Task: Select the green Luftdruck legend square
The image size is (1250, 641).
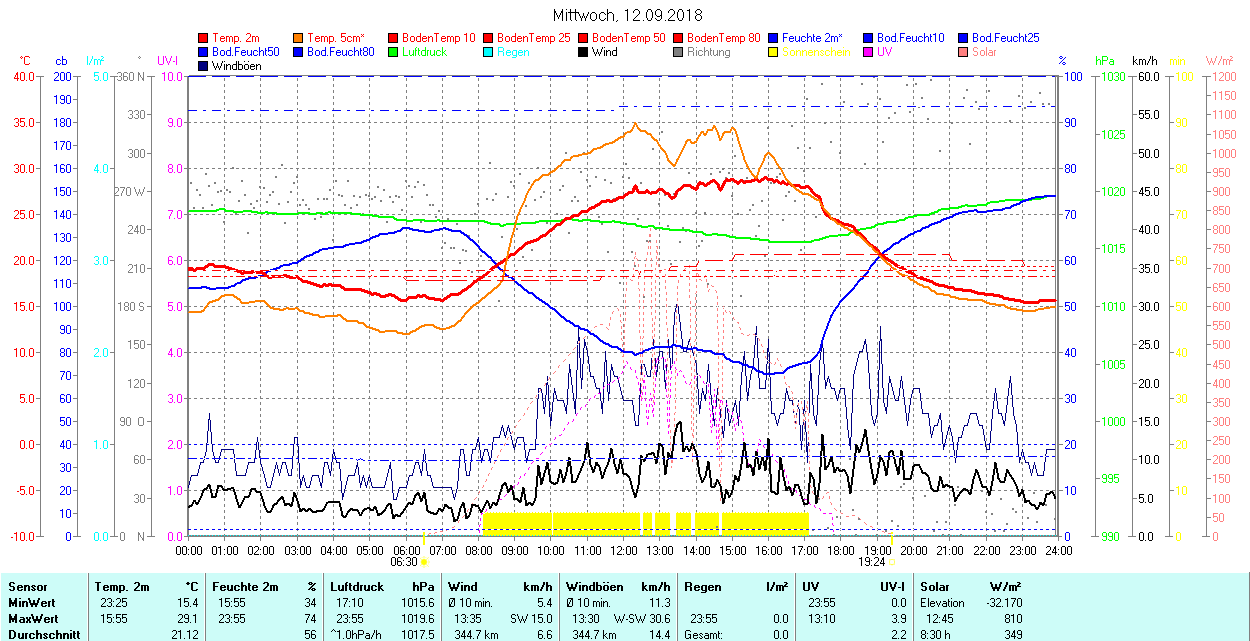Action: click(393, 52)
